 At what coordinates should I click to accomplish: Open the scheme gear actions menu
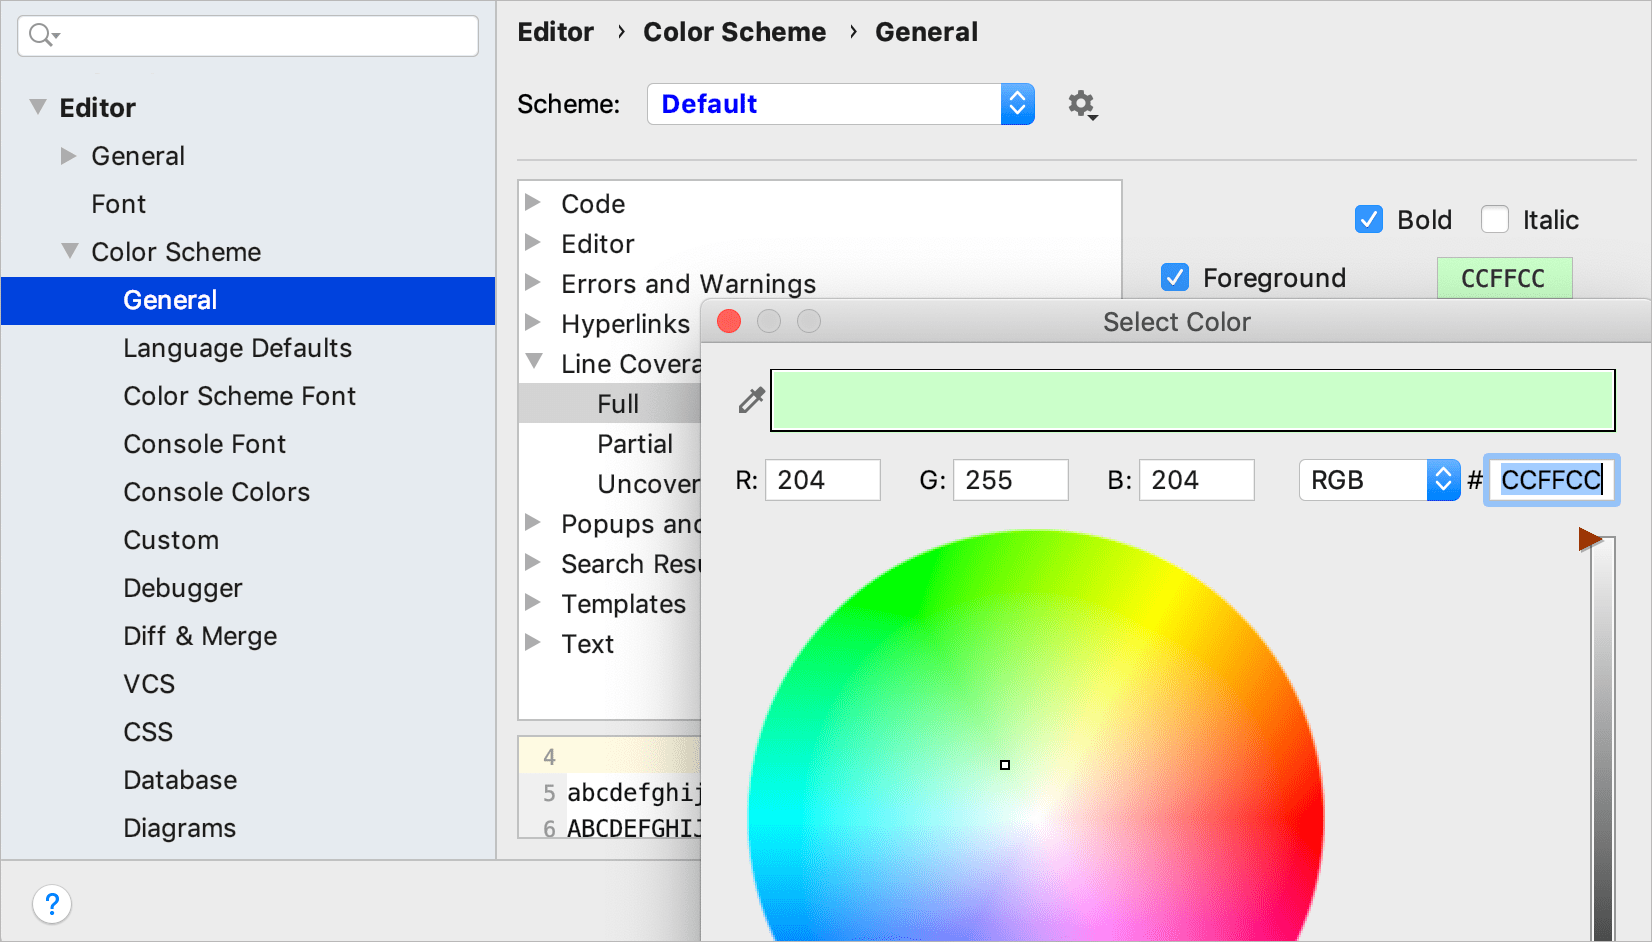[1082, 104]
